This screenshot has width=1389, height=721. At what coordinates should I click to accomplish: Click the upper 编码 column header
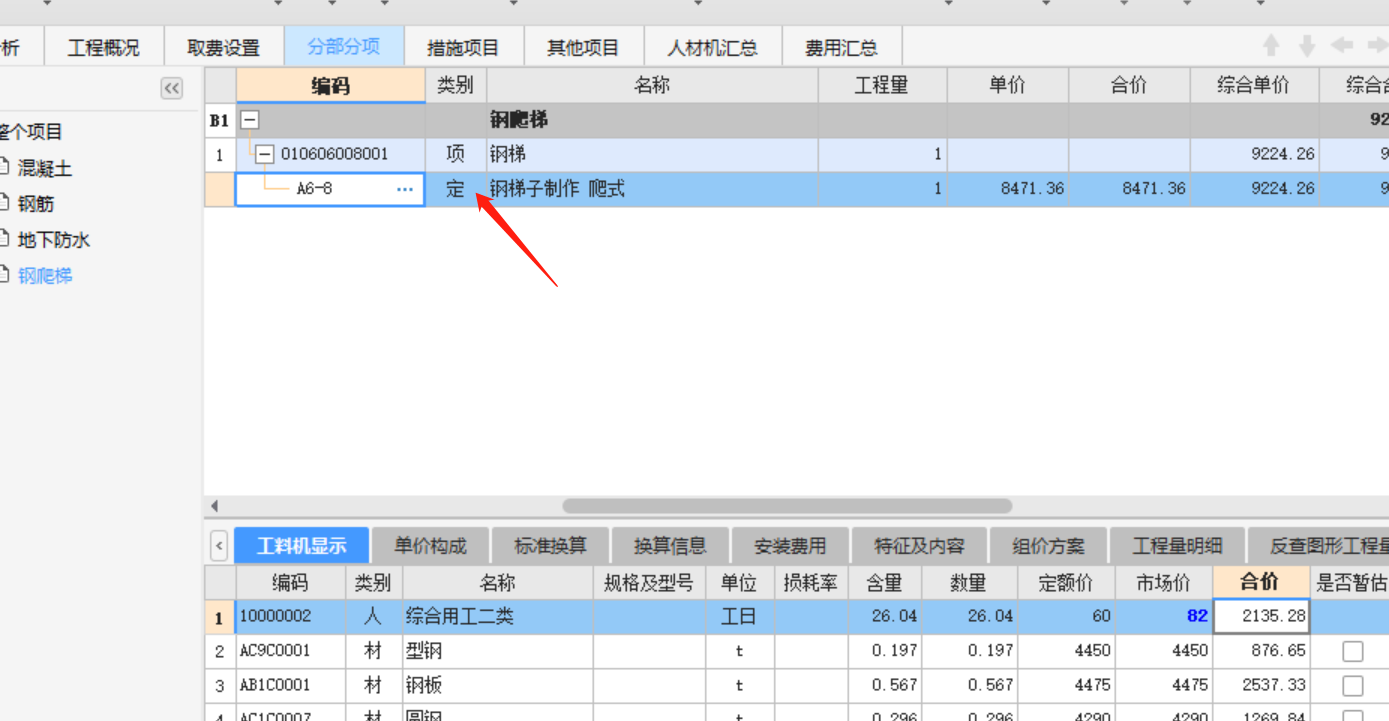pyautogui.click(x=331, y=86)
